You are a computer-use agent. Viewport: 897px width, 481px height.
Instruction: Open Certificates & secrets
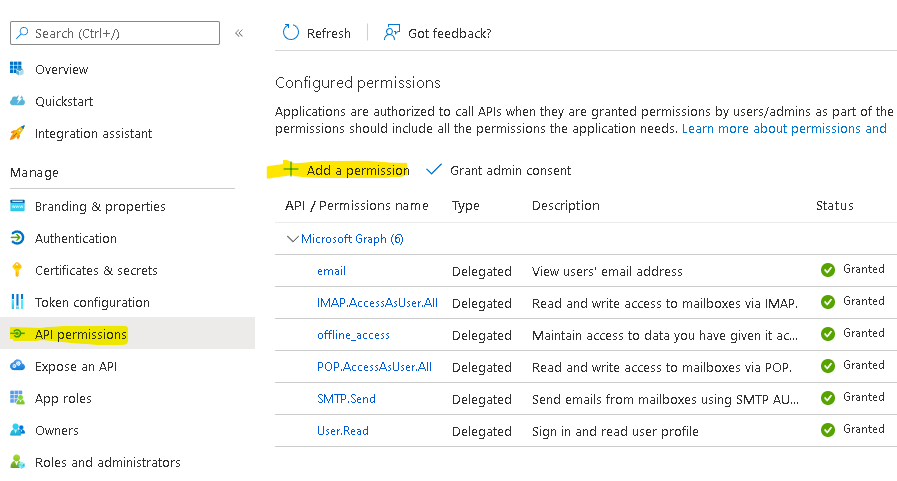(96, 271)
